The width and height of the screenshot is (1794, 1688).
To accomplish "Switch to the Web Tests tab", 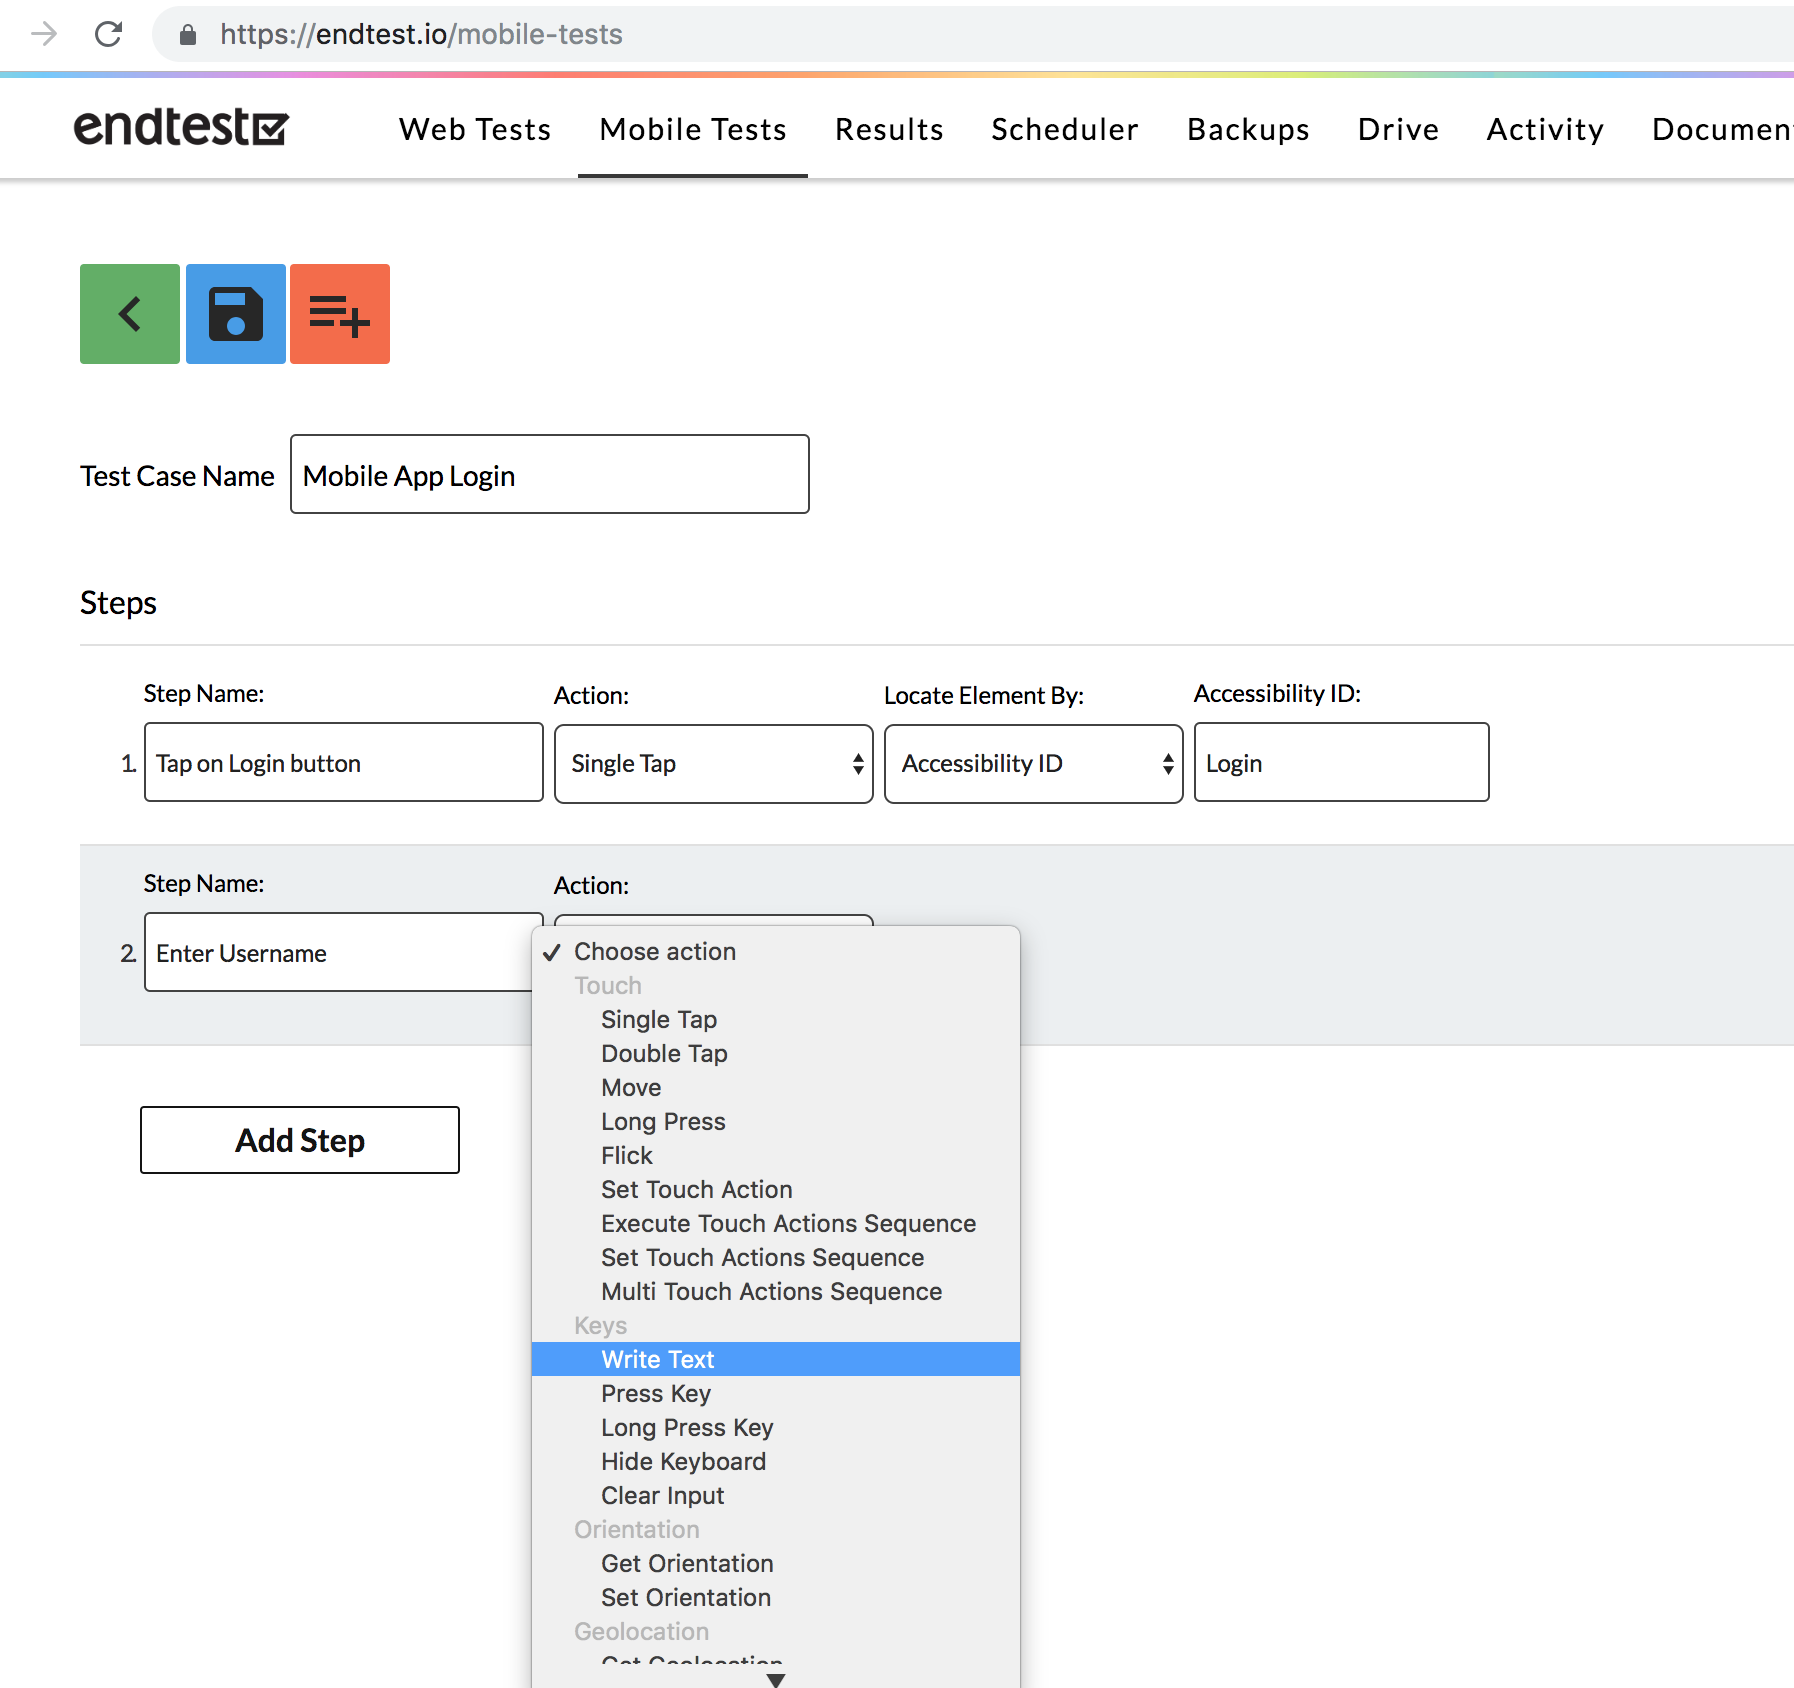I will (474, 128).
